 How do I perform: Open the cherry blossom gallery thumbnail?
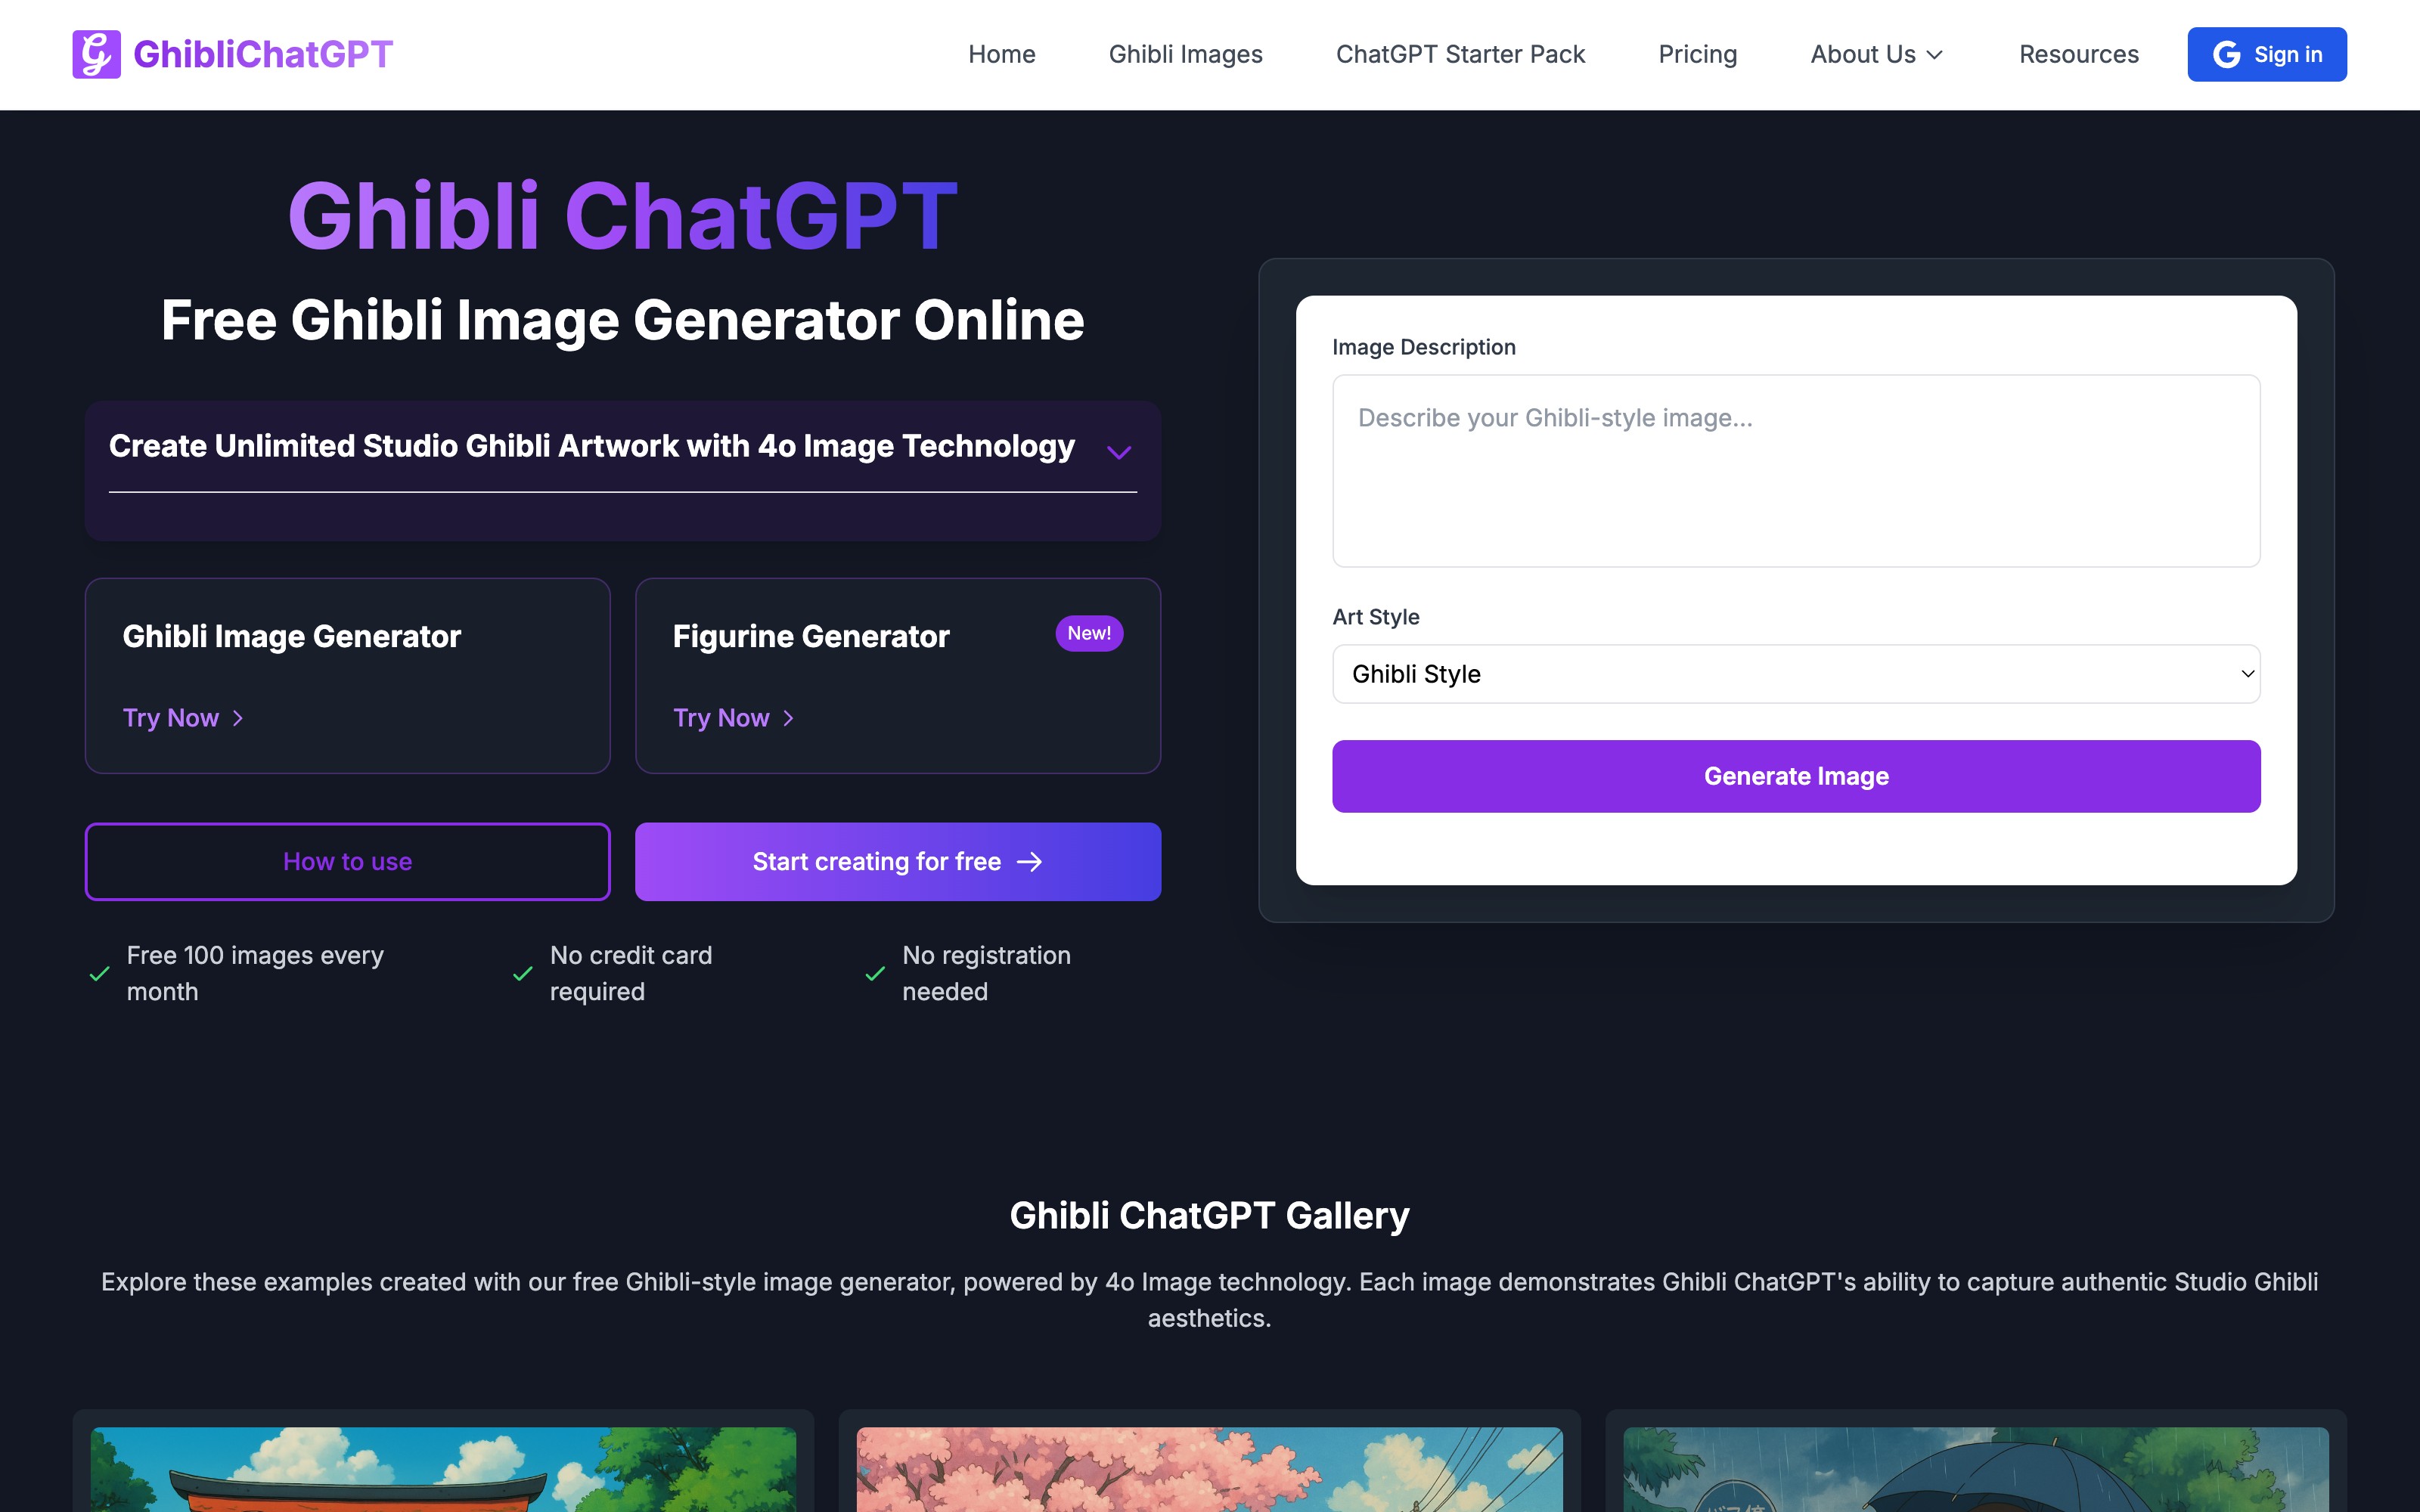pyautogui.click(x=1209, y=1468)
